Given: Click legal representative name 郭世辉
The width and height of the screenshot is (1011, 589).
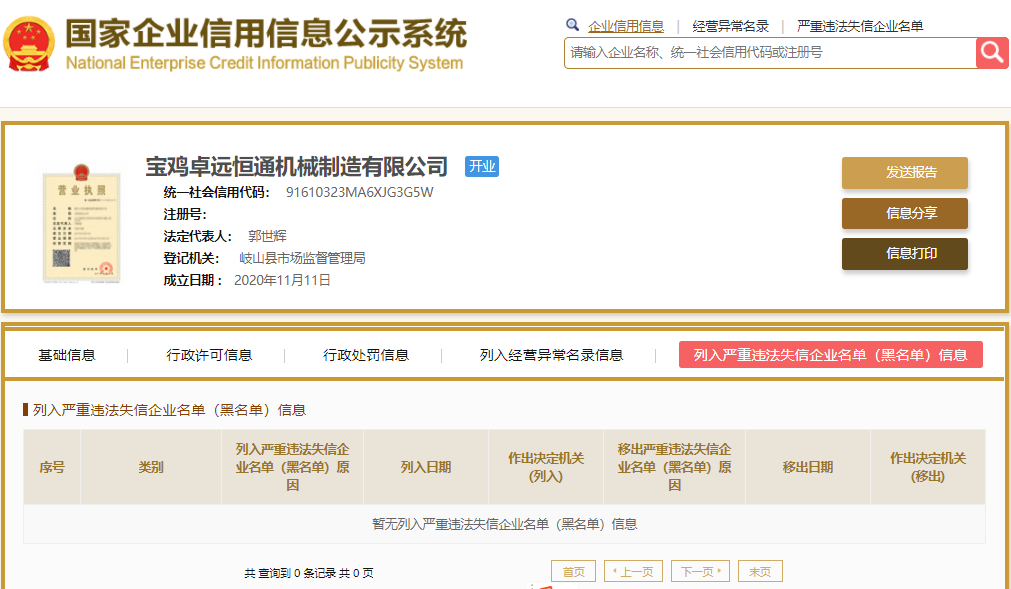Looking at the screenshot, I should (x=267, y=236).
